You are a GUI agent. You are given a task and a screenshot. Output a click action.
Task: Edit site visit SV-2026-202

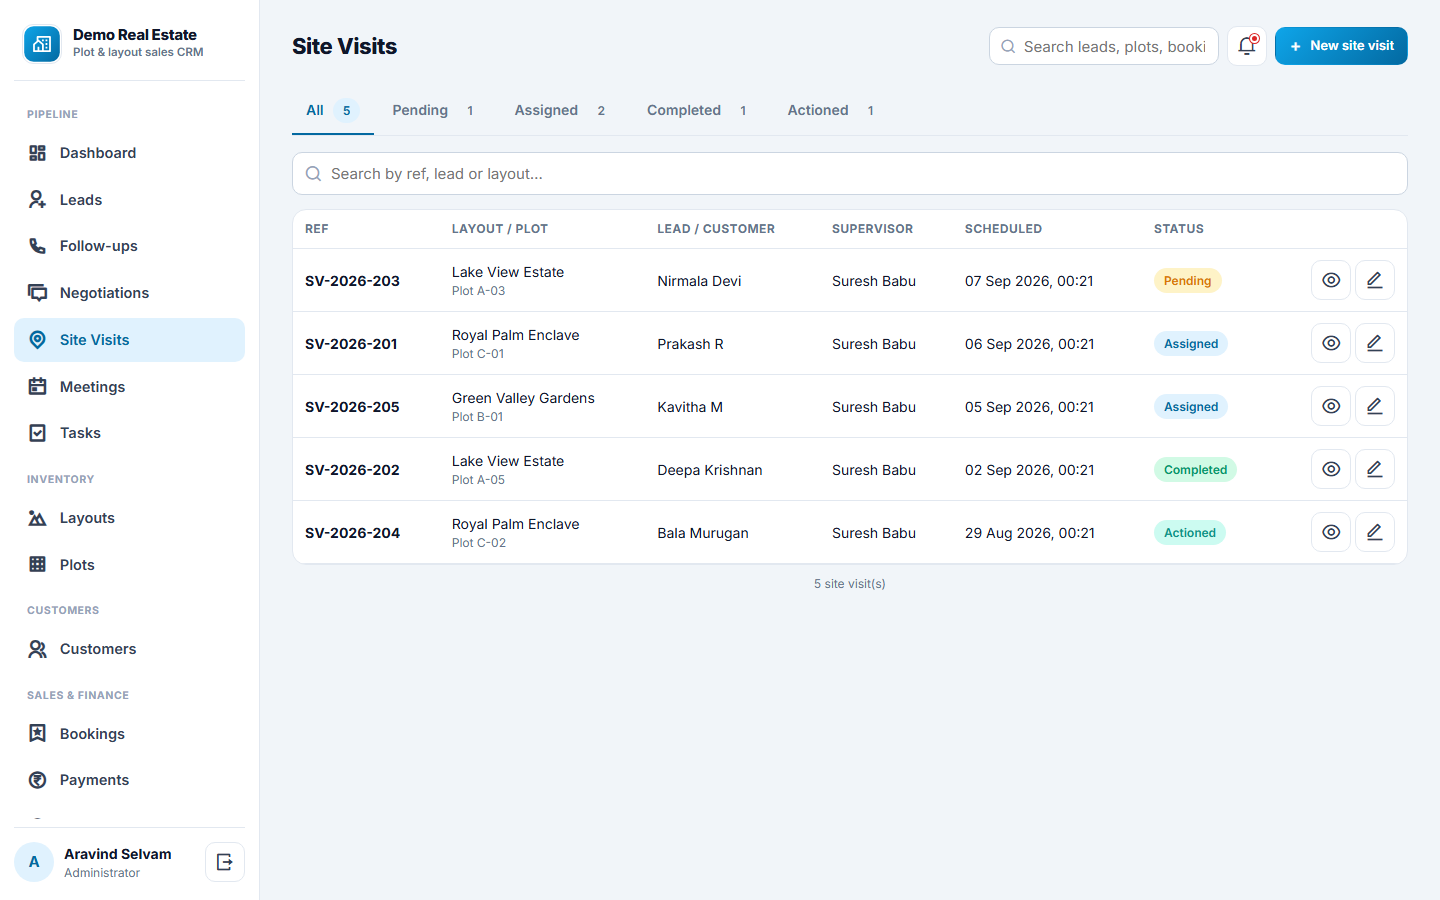click(1375, 469)
